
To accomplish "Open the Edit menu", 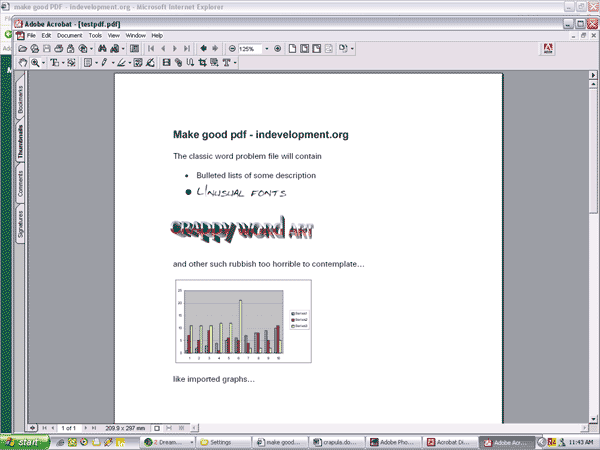I will (46, 36).
